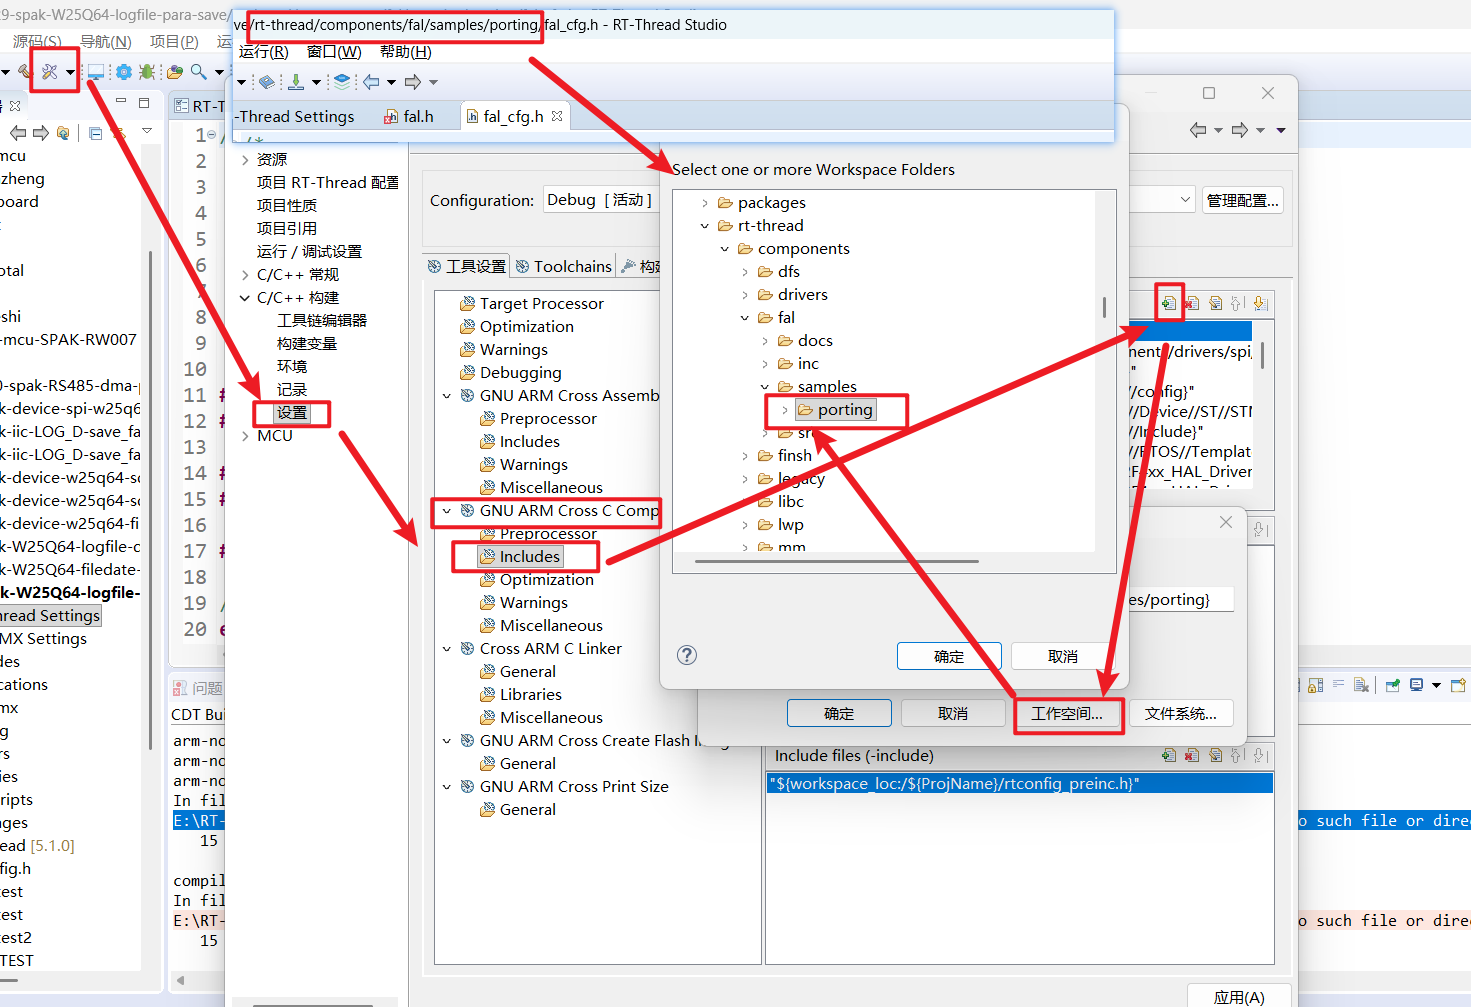
Task: Open SDK Manager wrench-screwdriver toolbar icon
Action: (48, 71)
